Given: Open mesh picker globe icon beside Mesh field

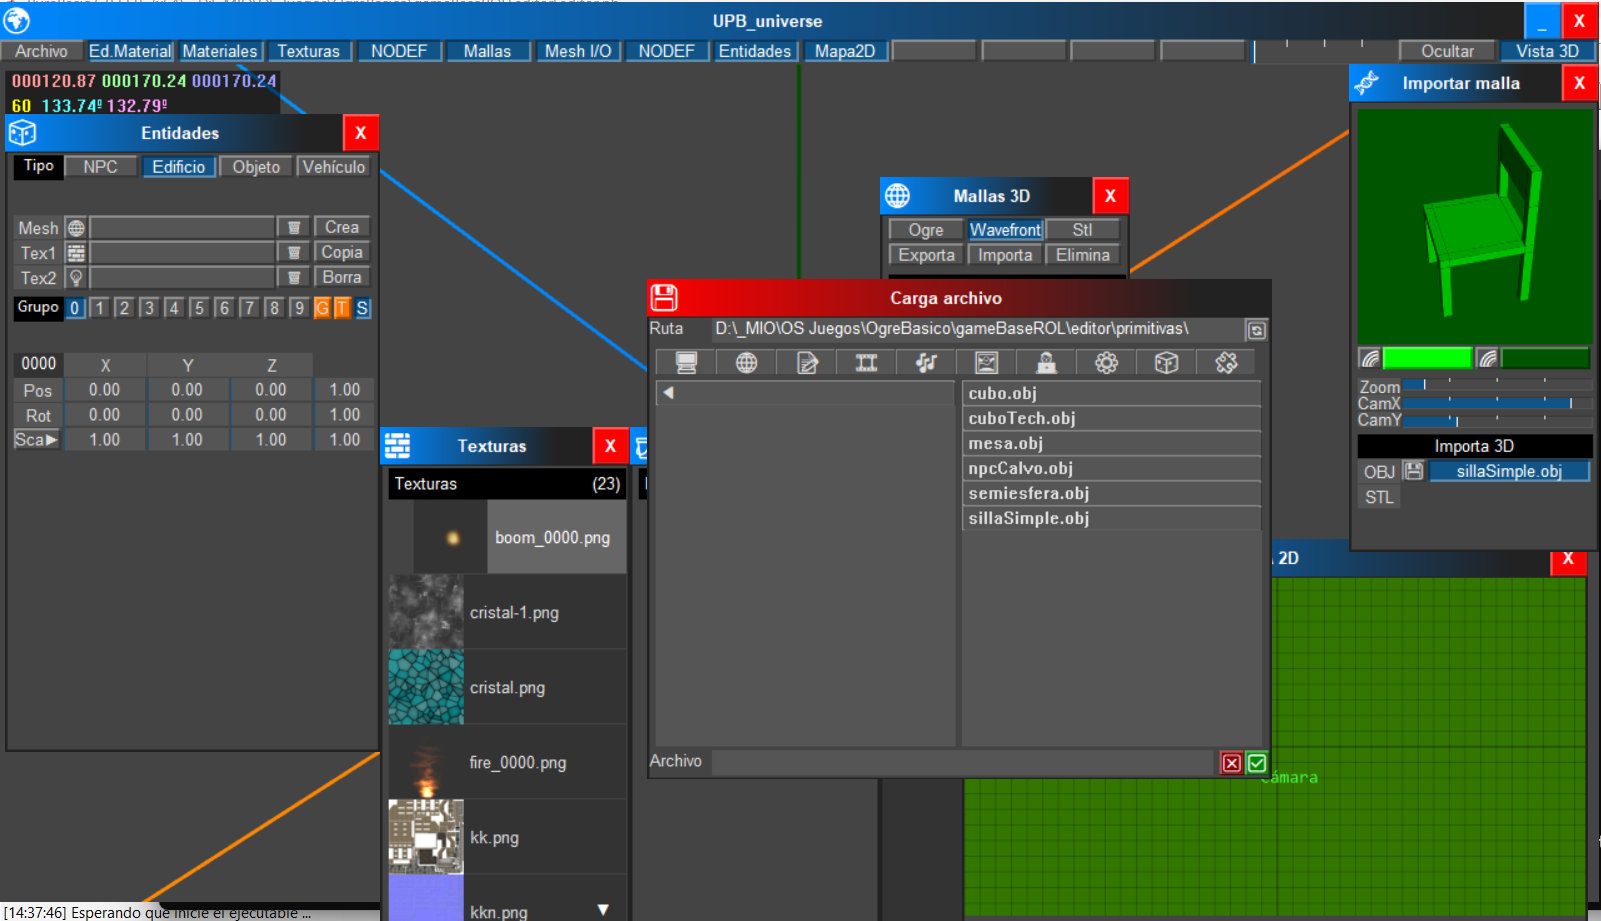Looking at the screenshot, I should pos(76,228).
